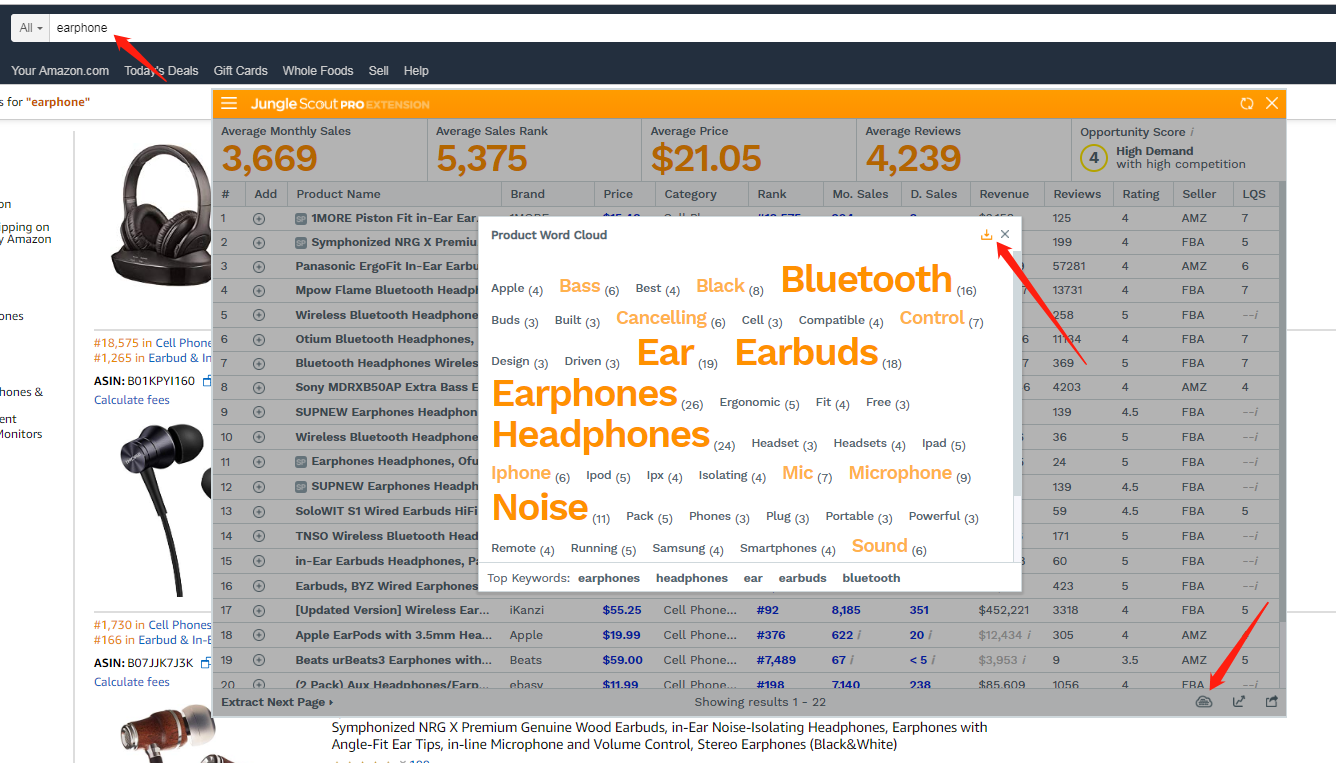This screenshot has height=763, width=1336.
Task: Open Today's Deals in Amazon nav
Action: (x=161, y=71)
